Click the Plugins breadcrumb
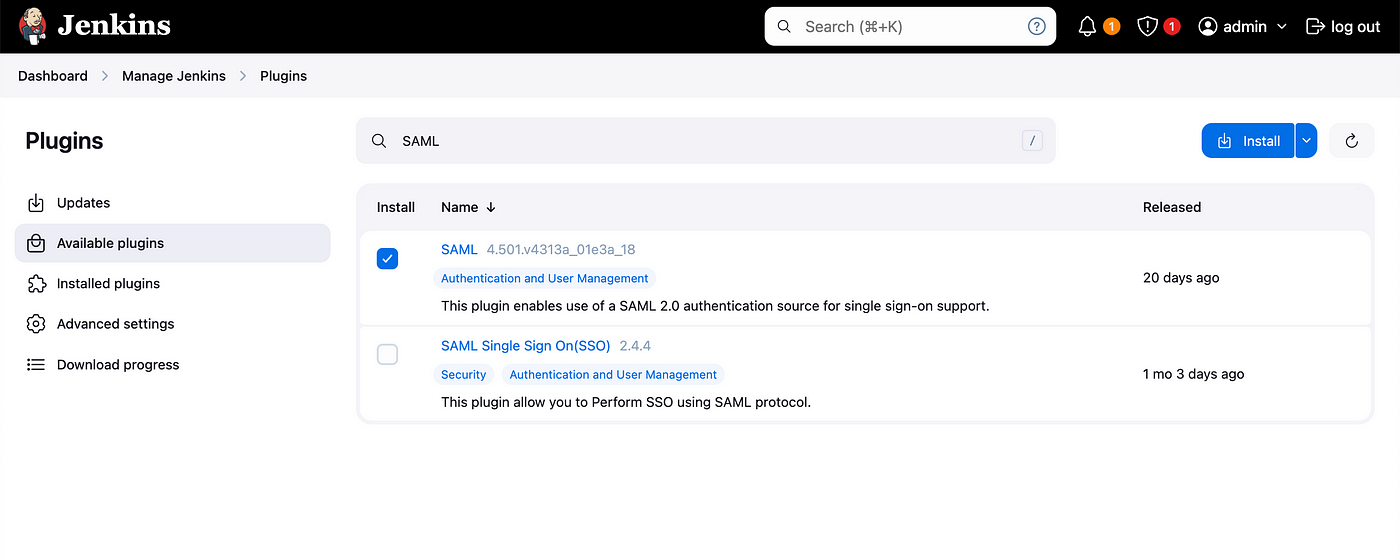The image size is (1400, 560). tap(283, 76)
